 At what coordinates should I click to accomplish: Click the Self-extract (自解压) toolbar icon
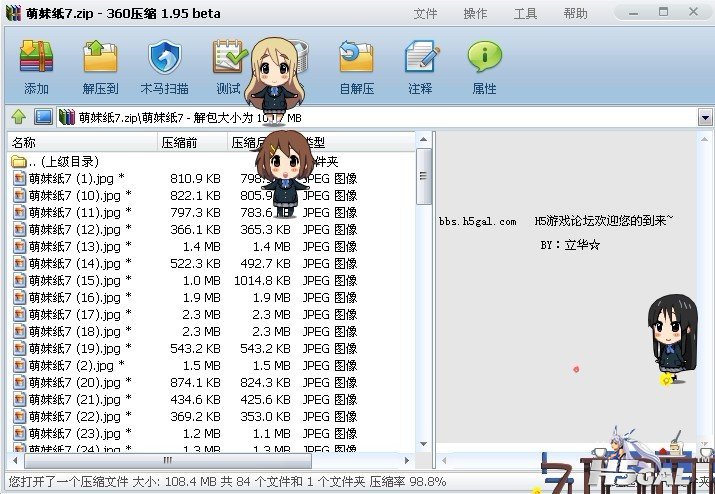356,56
